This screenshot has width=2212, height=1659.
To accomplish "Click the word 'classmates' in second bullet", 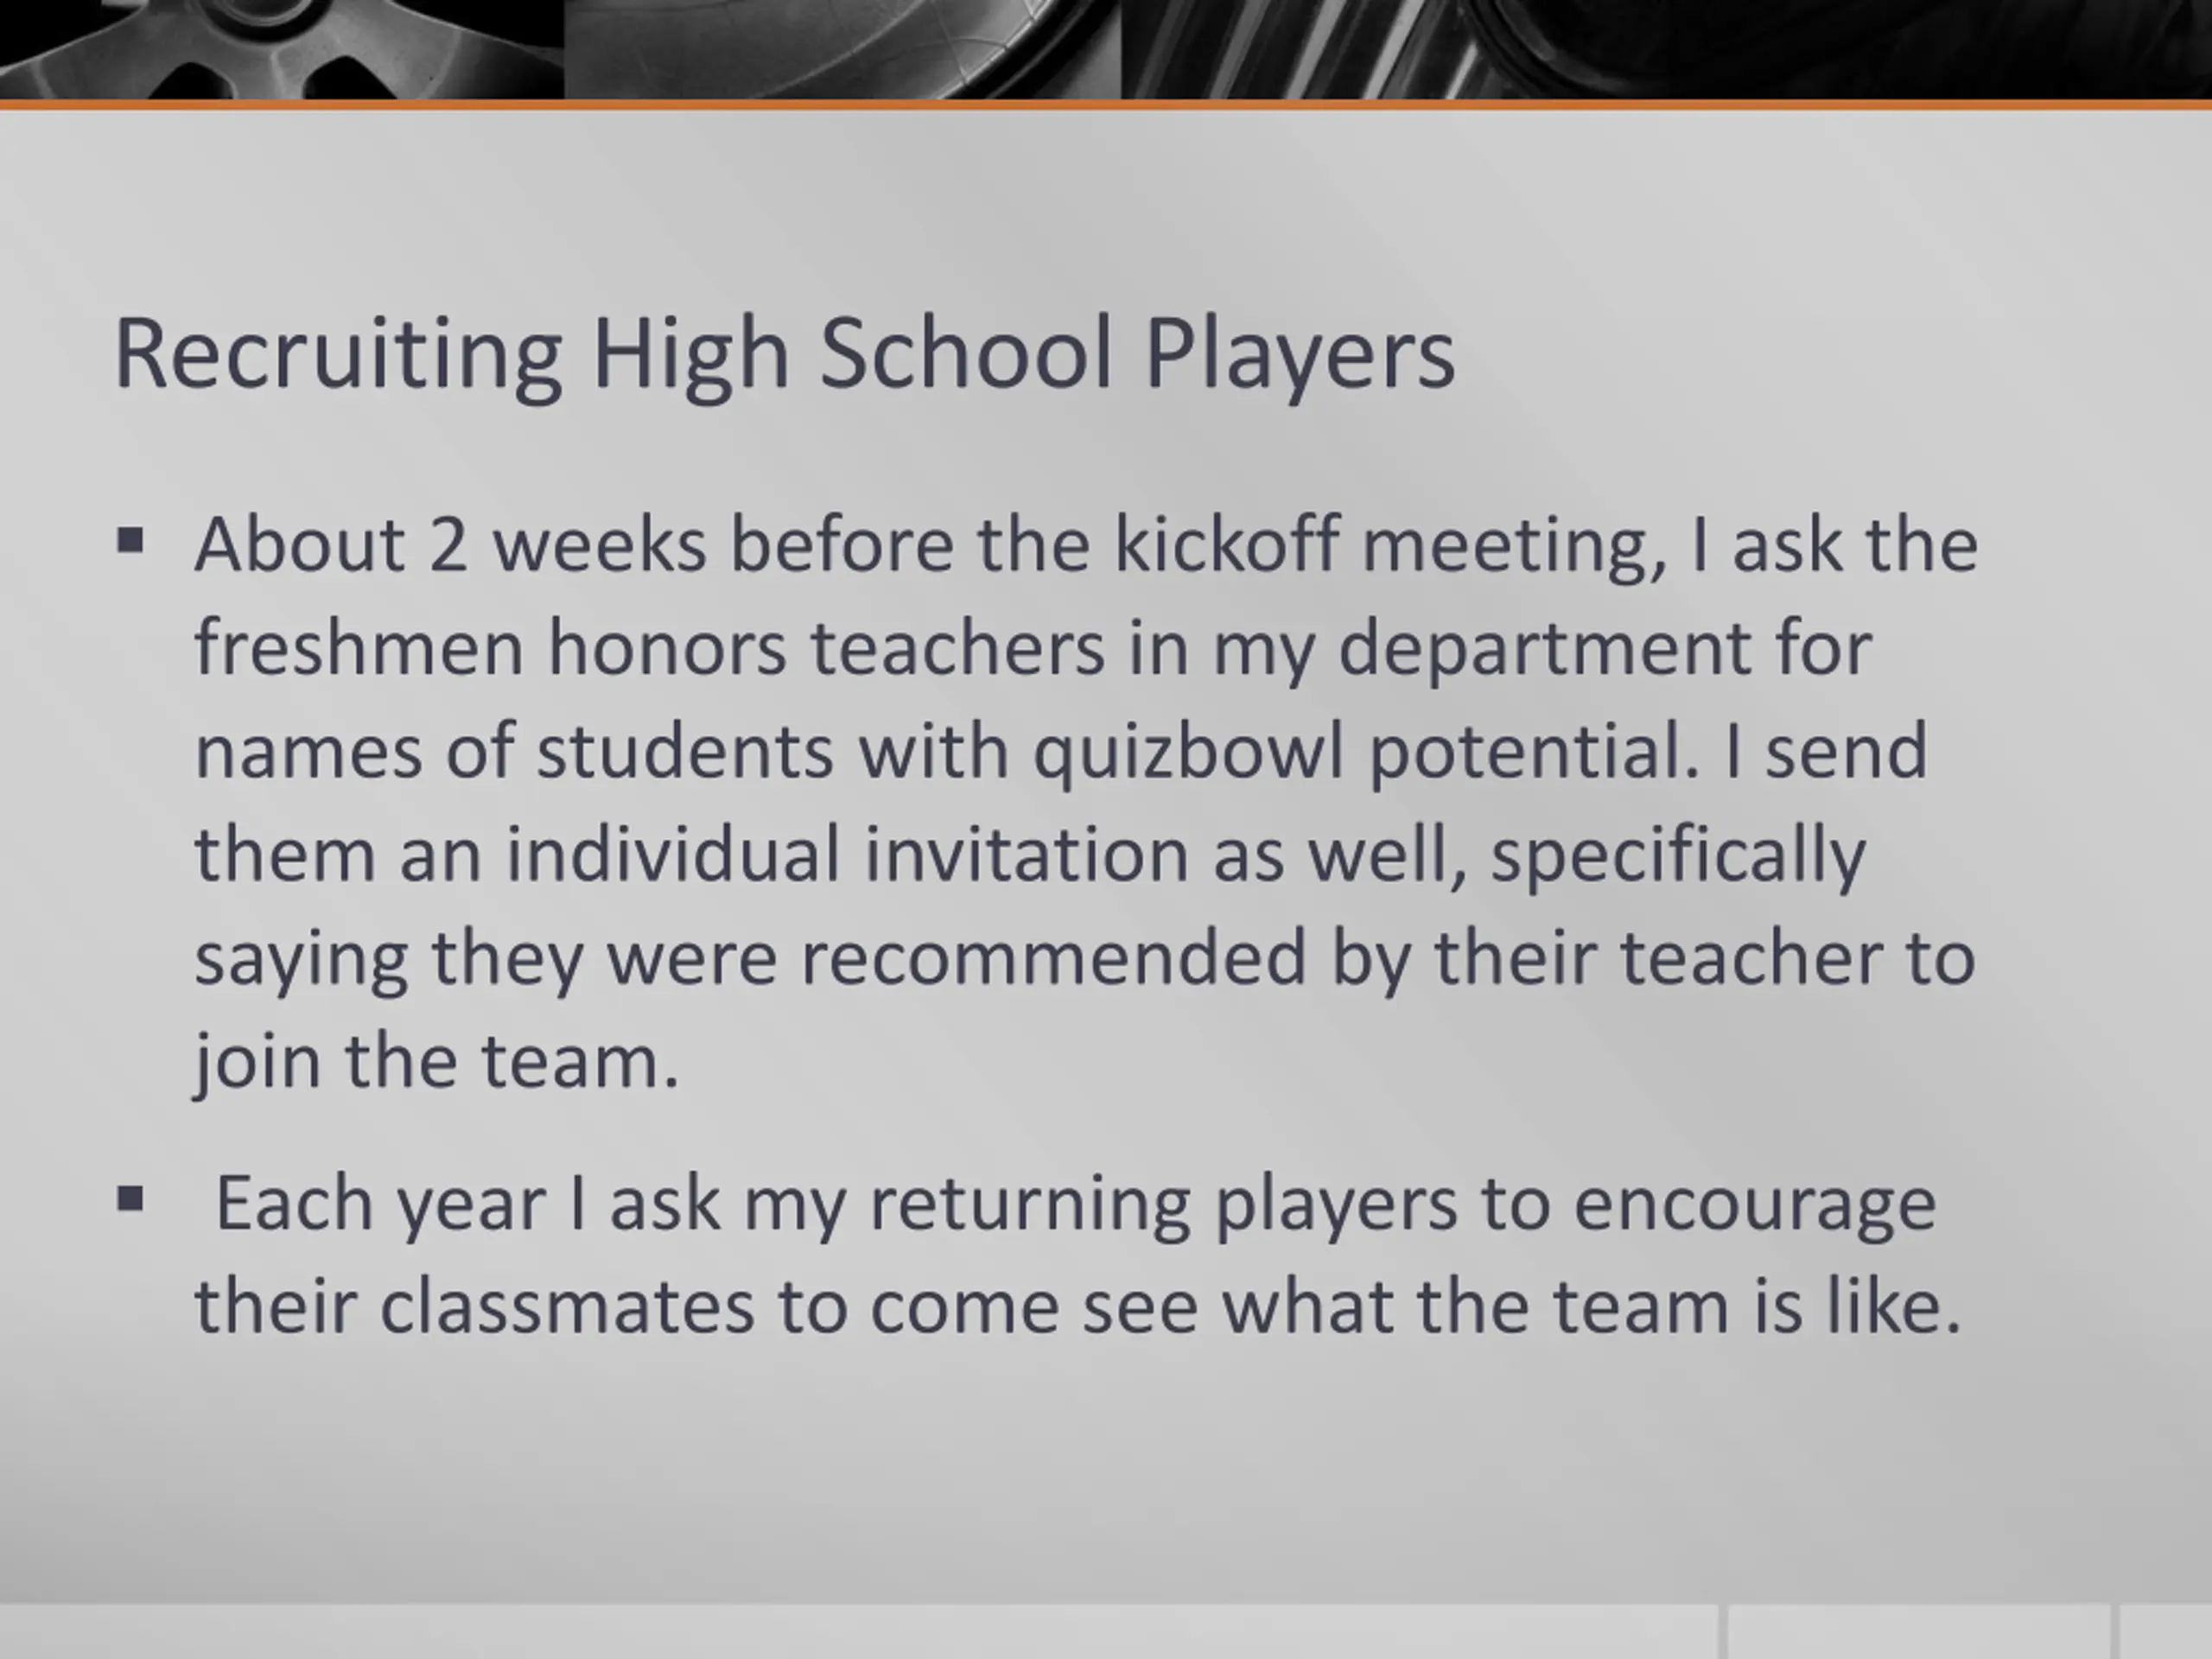I will (x=567, y=1307).
